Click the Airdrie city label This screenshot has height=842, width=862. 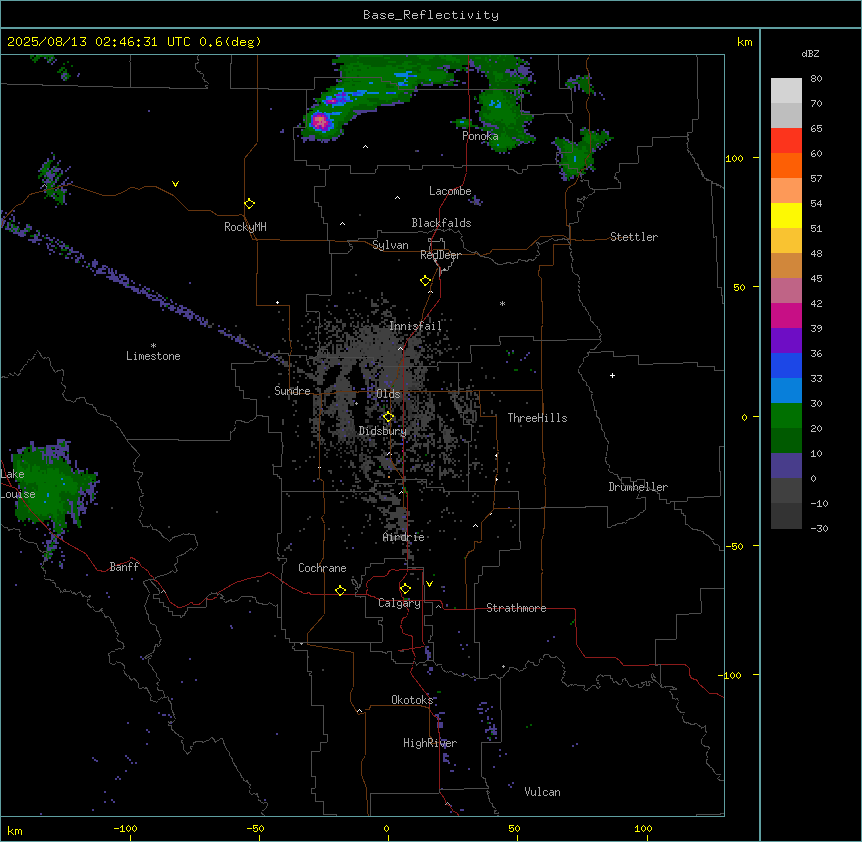404,537
